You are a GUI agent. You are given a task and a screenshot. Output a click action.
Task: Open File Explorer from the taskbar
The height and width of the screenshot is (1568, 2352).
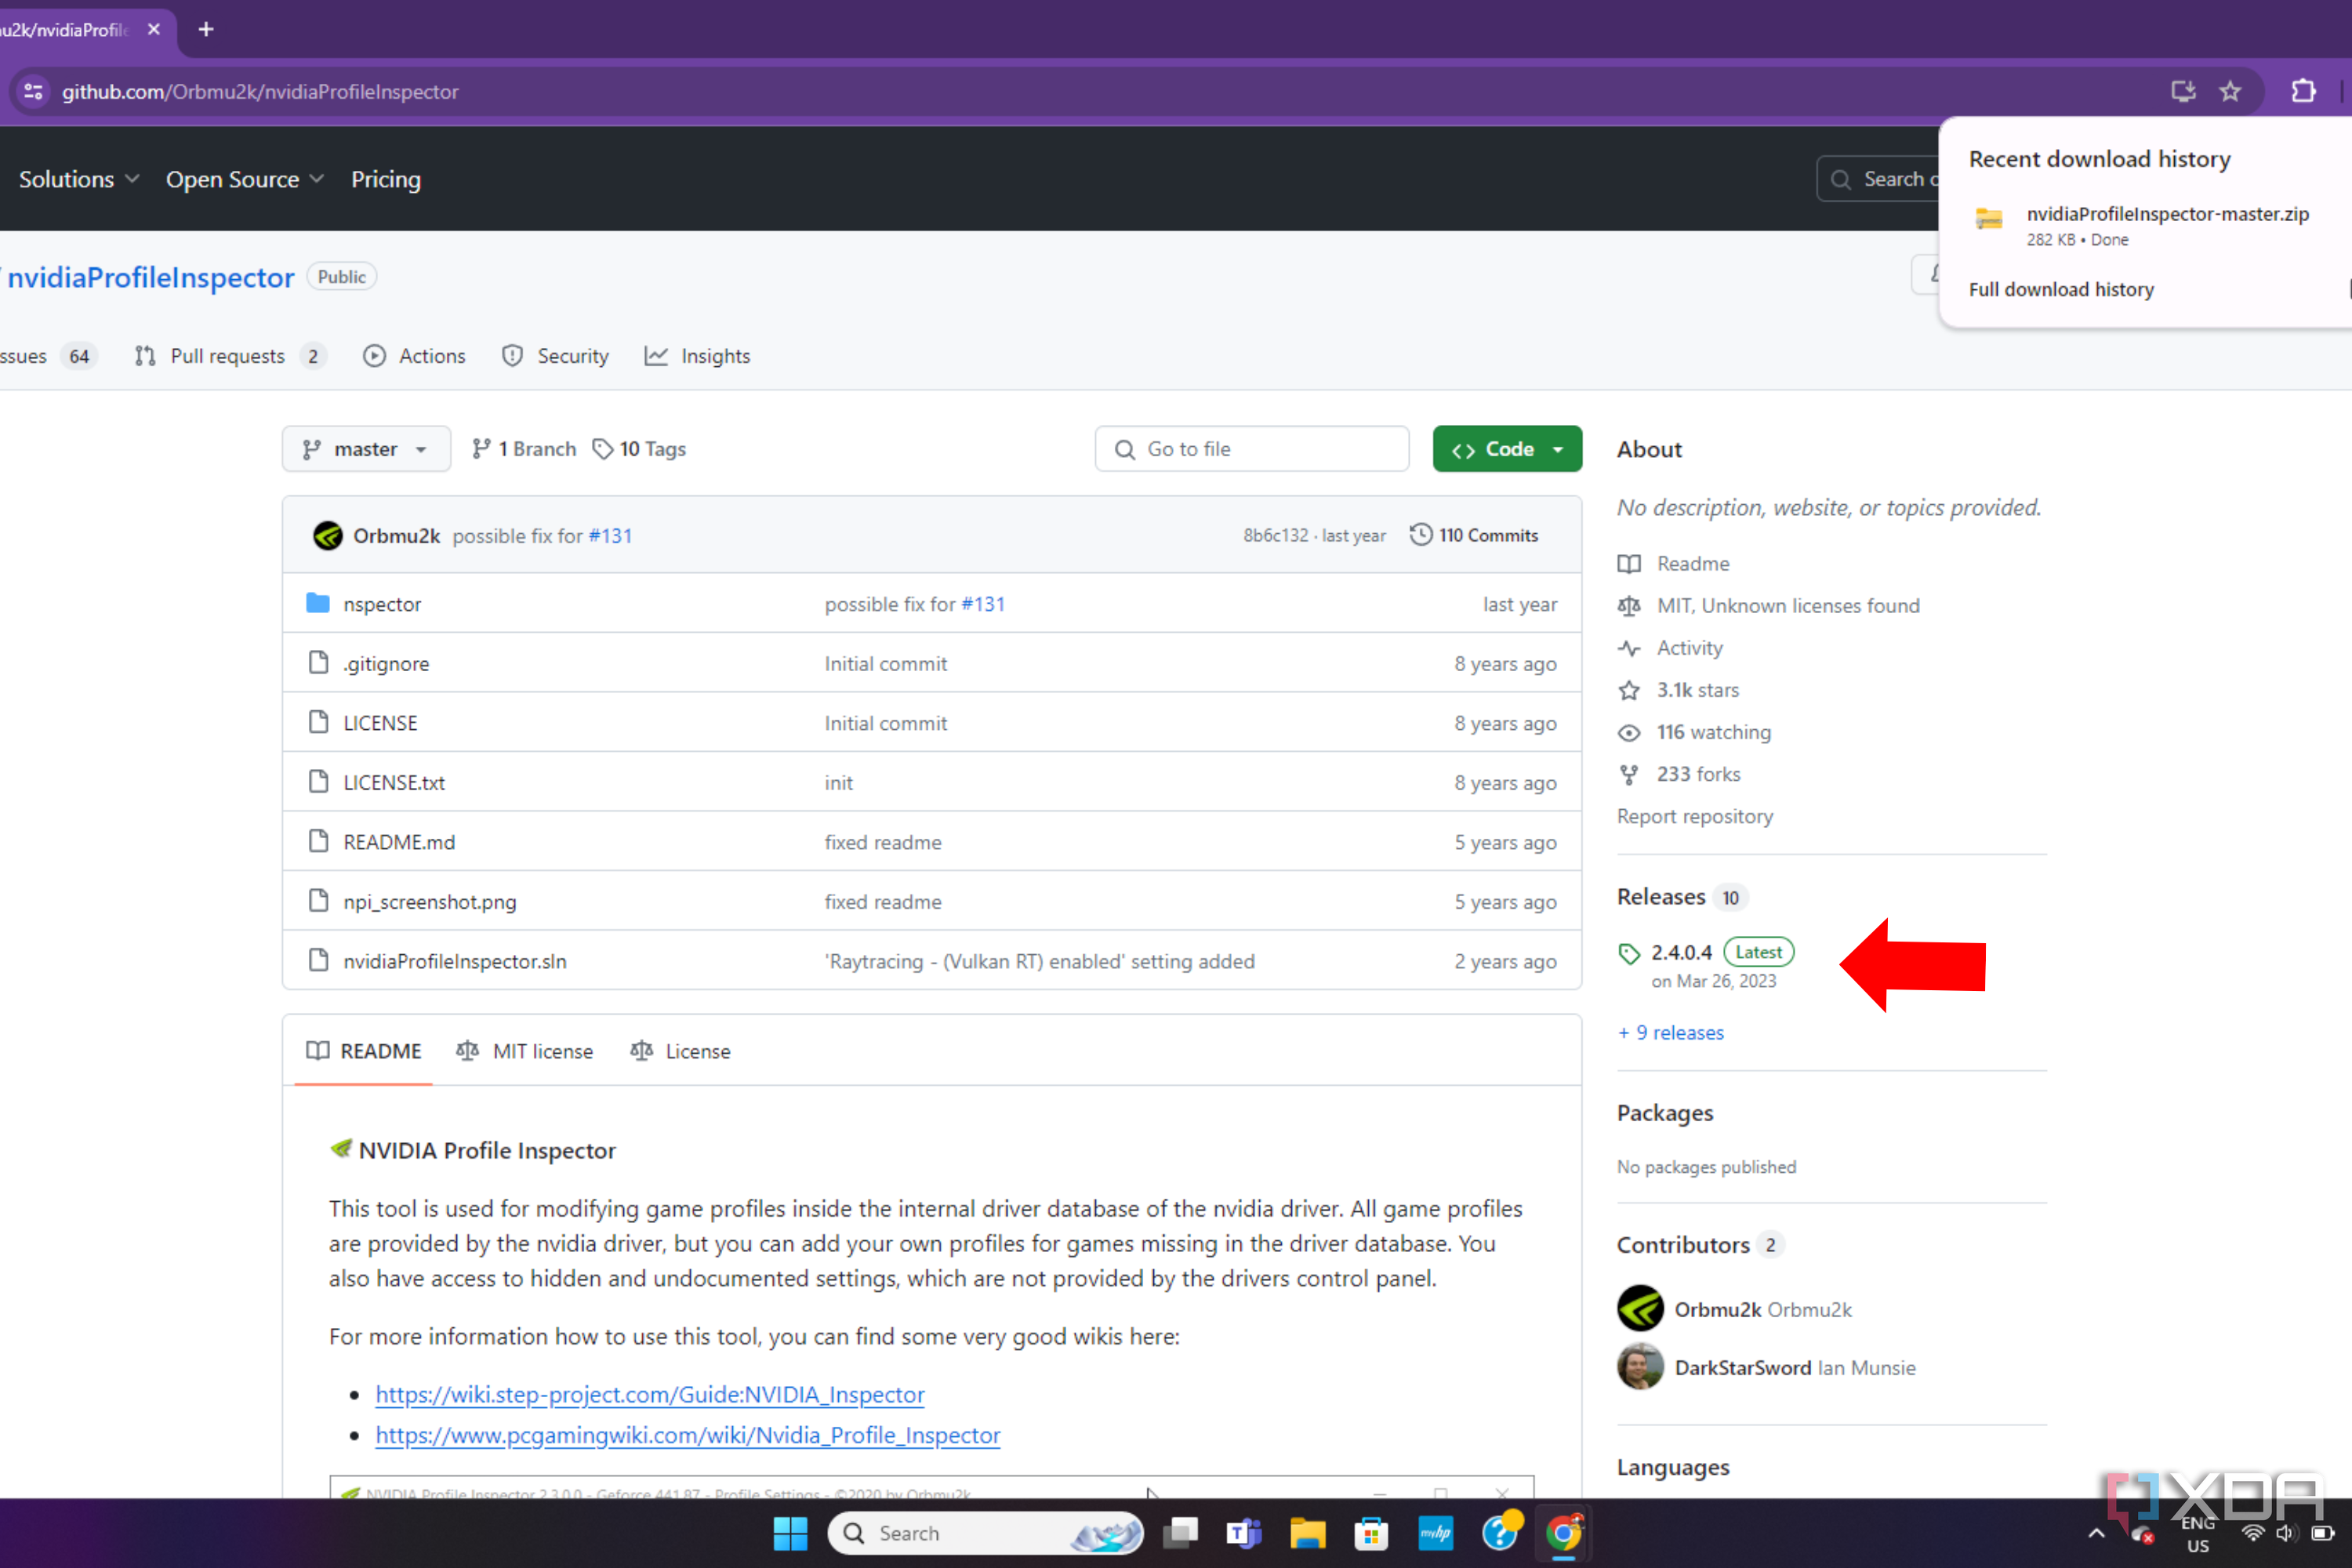click(x=1308, y=1533)
